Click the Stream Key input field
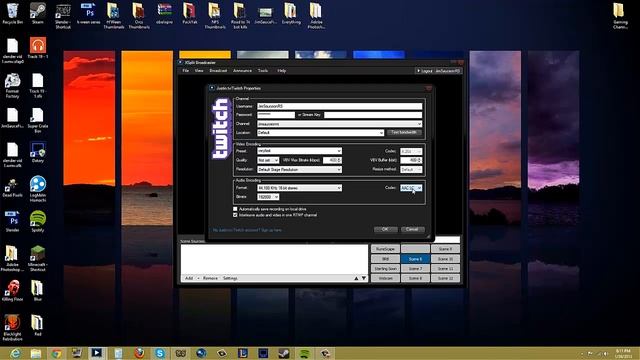Viewport: 640px width, 360px height. tap(373, 115)
